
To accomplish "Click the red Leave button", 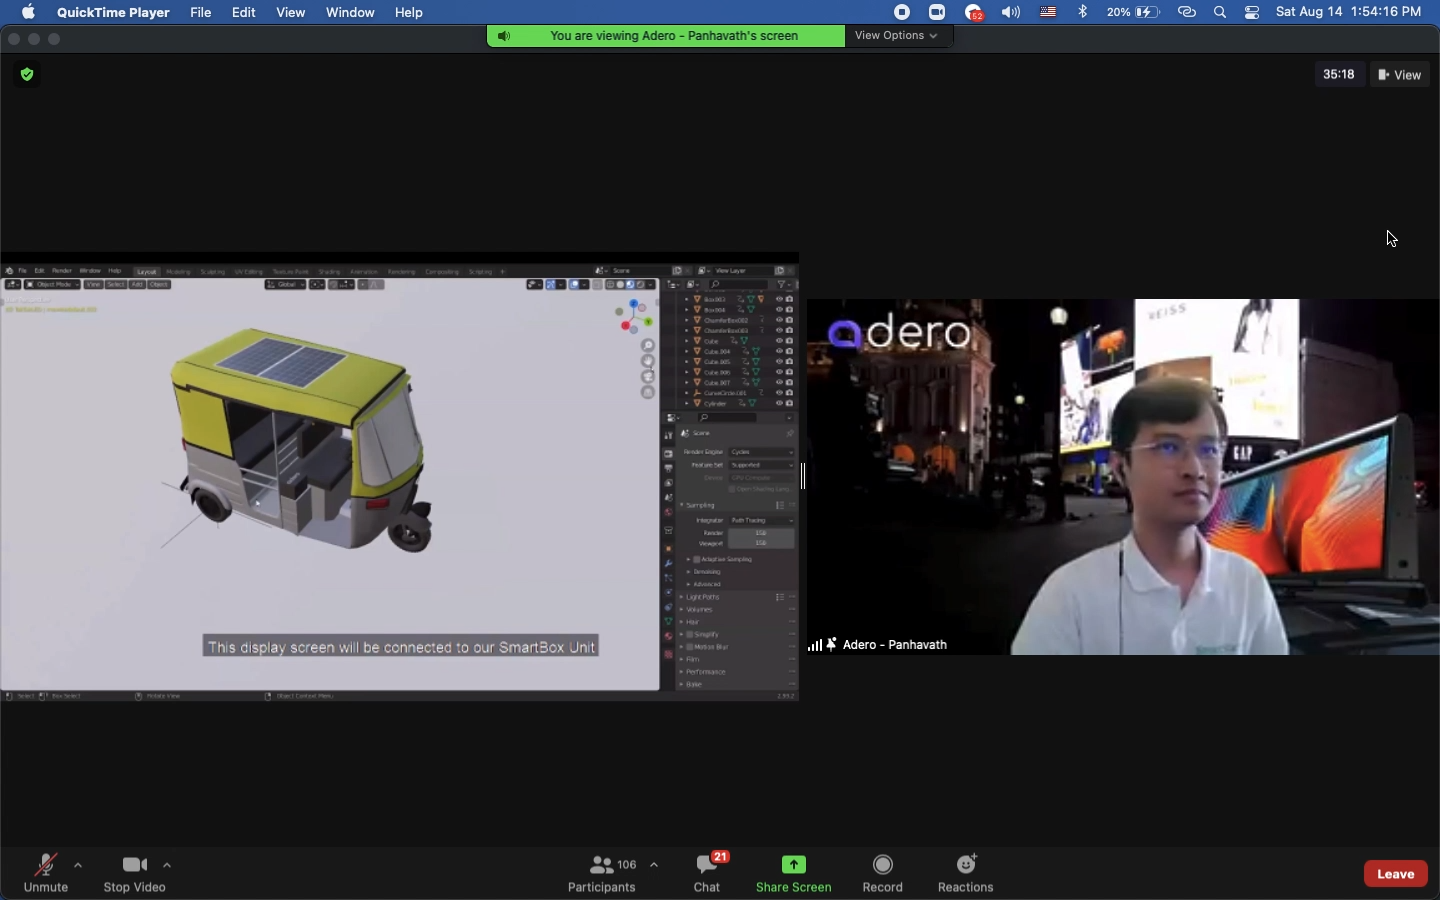I will 1397,874.
